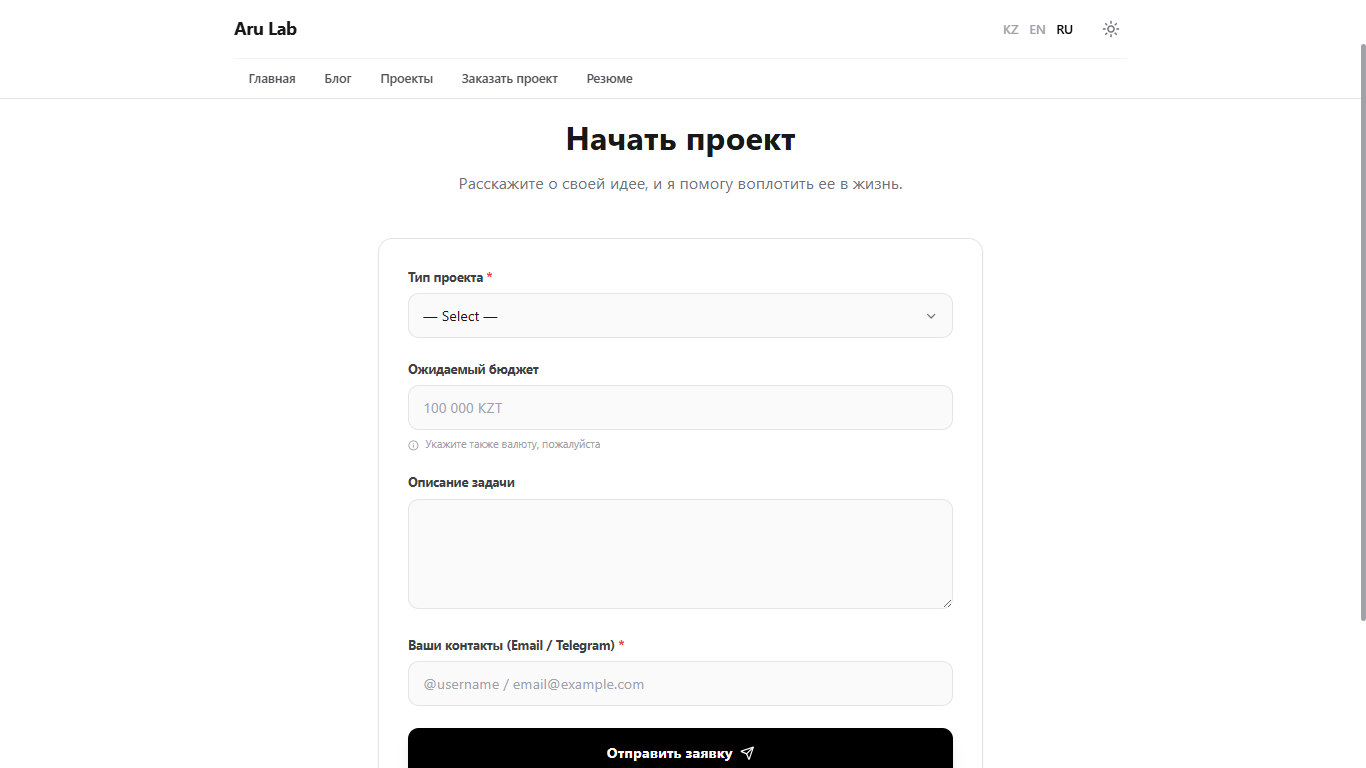Viewport: 1366px width, 768px height.
Task: Focus the "Ожидаемый бюджет" input field
Action: [680, 408]
